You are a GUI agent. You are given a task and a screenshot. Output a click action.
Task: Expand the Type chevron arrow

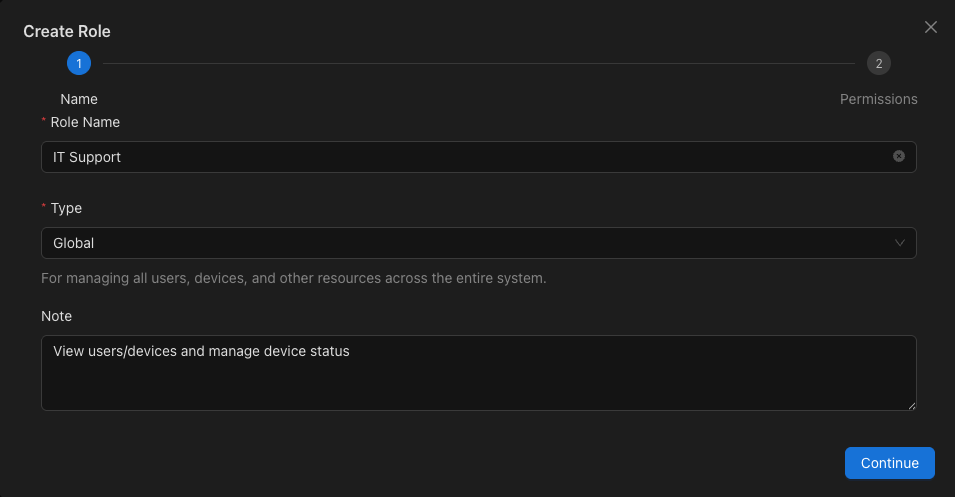[x=899, y=243]
